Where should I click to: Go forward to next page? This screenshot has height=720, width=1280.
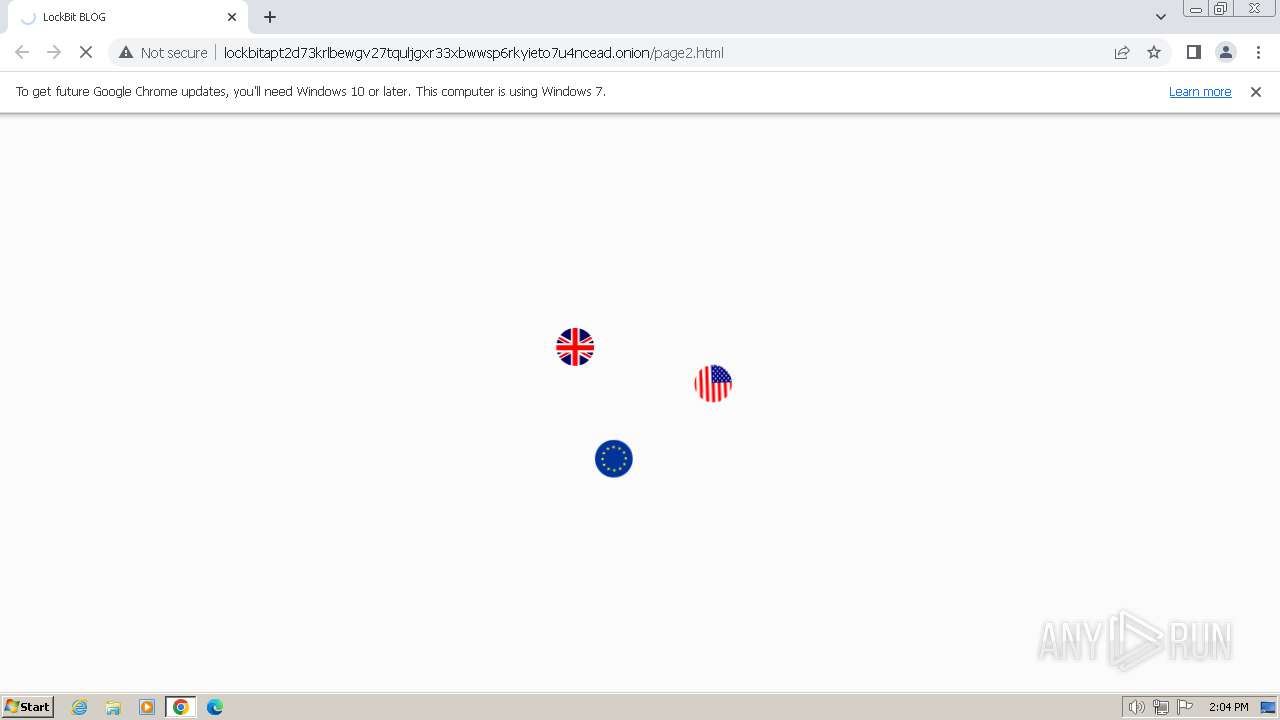(54, 52)
